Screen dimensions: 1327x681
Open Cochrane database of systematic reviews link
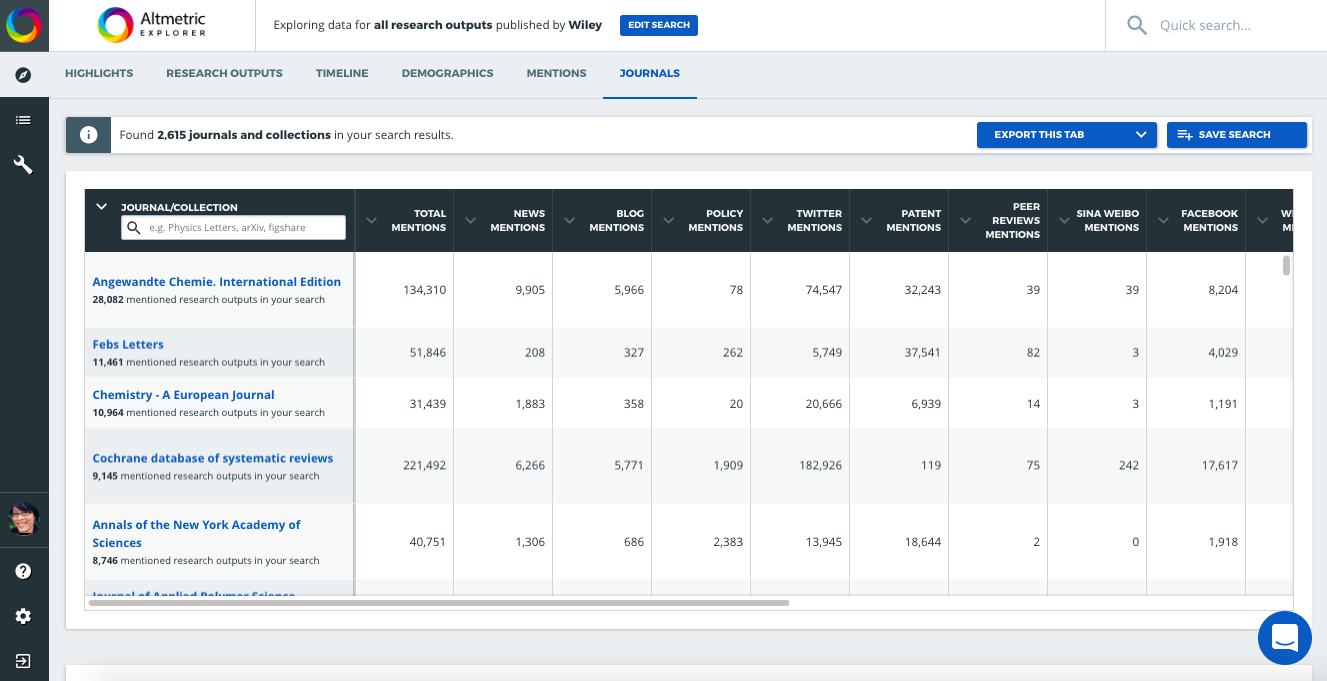coord(213,458)
